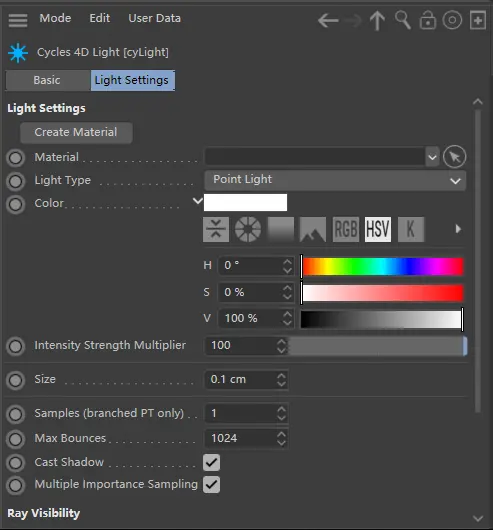The image size is (493, 530).
Task: Adjust Max Bounces with its stepper arrows
Action: (x=281, y=439)
